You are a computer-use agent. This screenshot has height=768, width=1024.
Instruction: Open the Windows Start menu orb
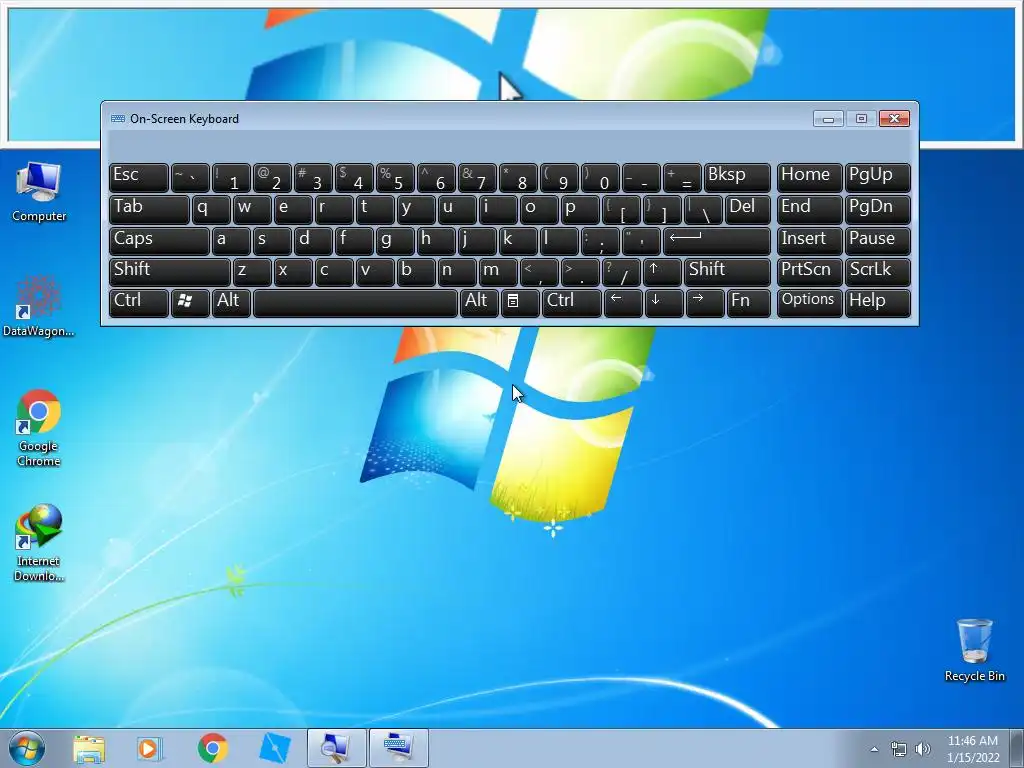pos(27,748)
